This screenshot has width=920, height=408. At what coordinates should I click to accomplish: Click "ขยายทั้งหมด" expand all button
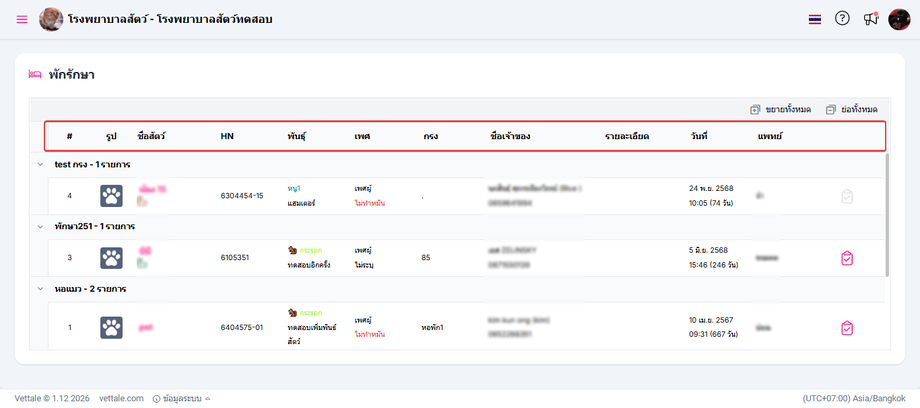tap(780, 109)
